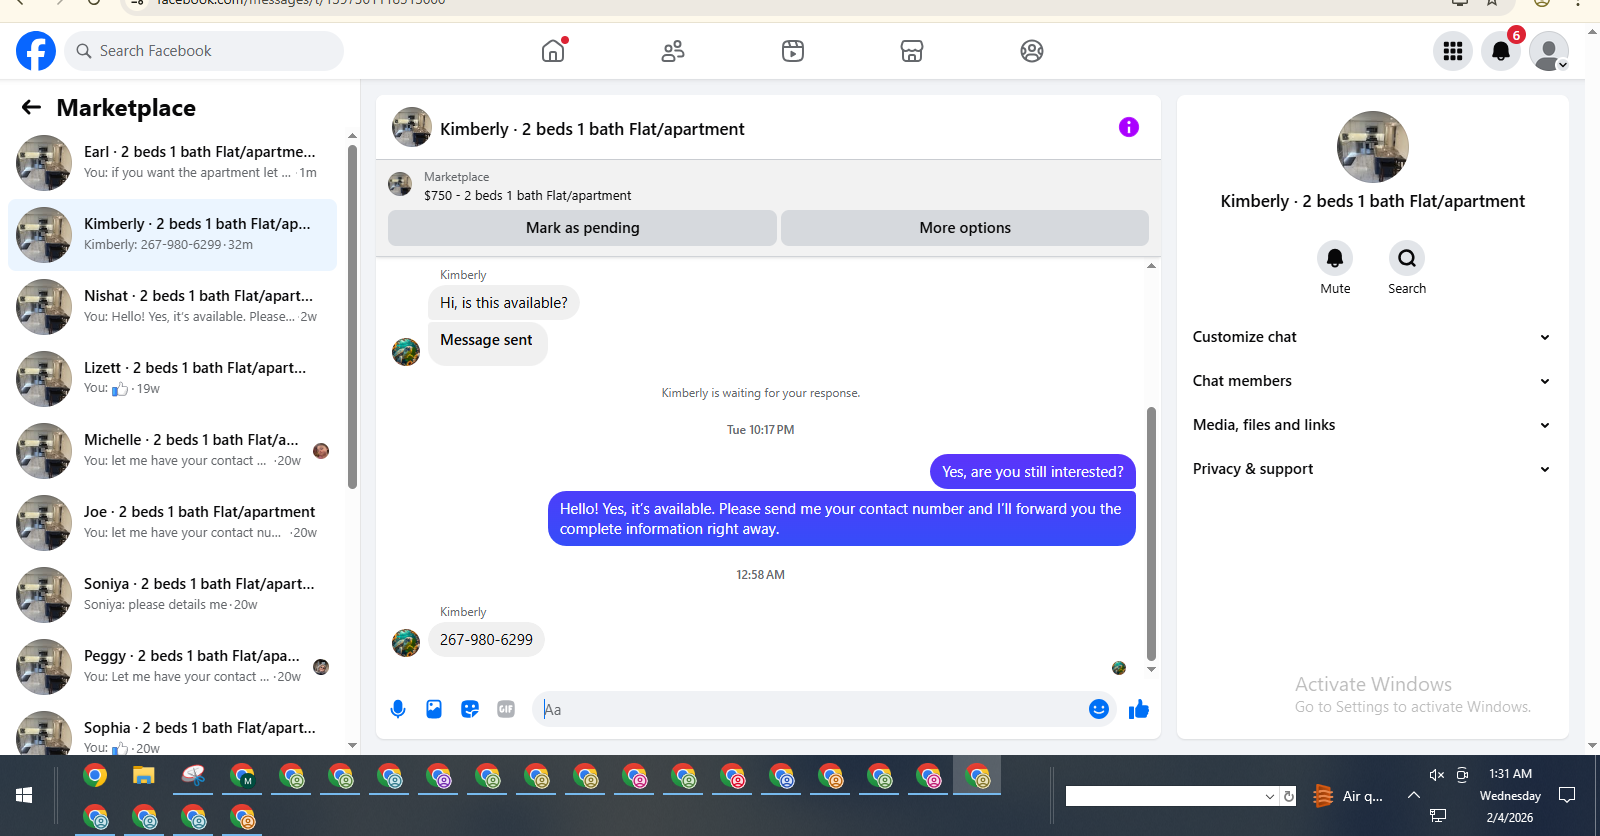The image size is (1600, 836).
Task: Click the scroll-down arrow of the conversation list
Action: (x=352, y=745)
